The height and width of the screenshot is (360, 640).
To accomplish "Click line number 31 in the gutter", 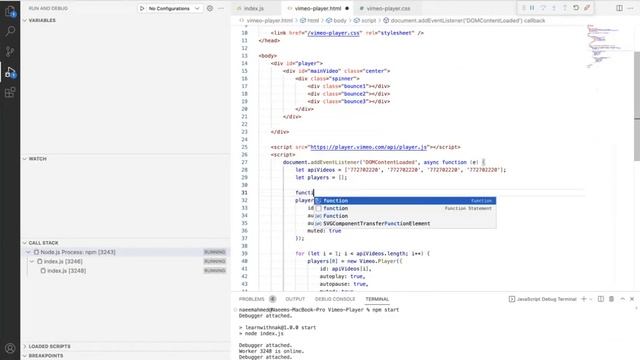I will pos(244,193).
